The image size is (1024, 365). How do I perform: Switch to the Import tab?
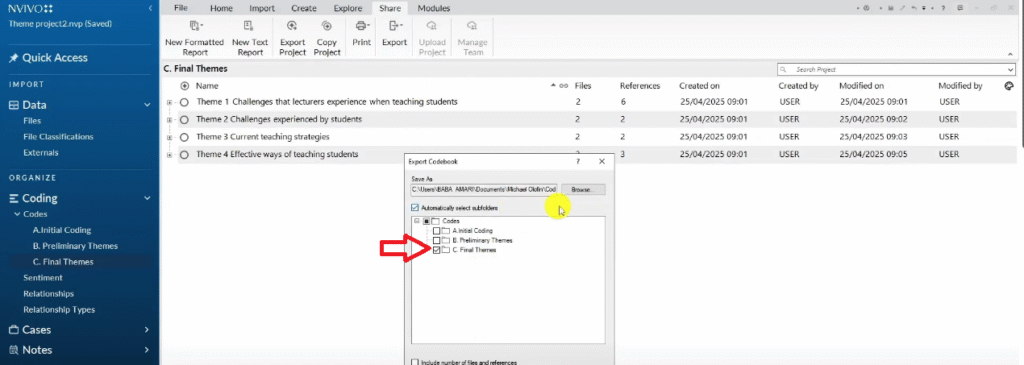click(x=261, y=8)
